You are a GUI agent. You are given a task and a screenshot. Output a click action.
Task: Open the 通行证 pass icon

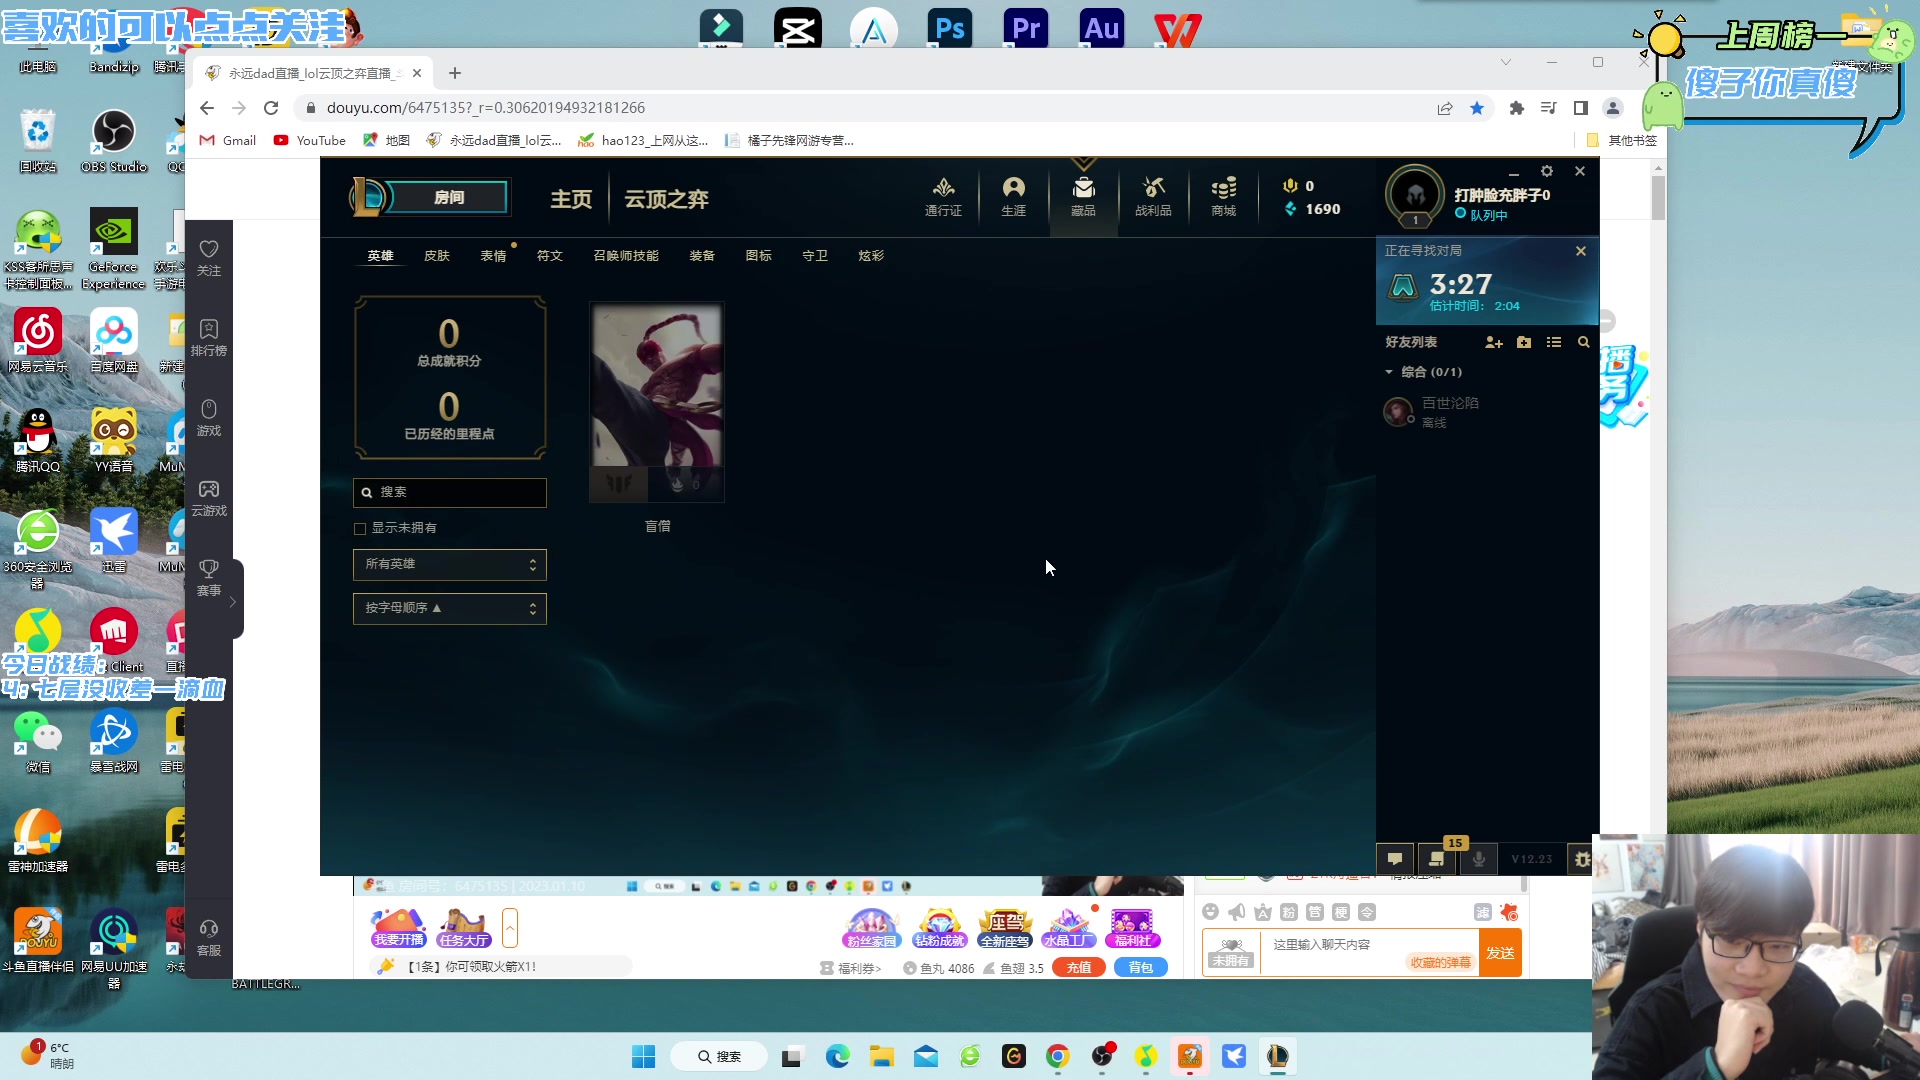tap(943, 196)
